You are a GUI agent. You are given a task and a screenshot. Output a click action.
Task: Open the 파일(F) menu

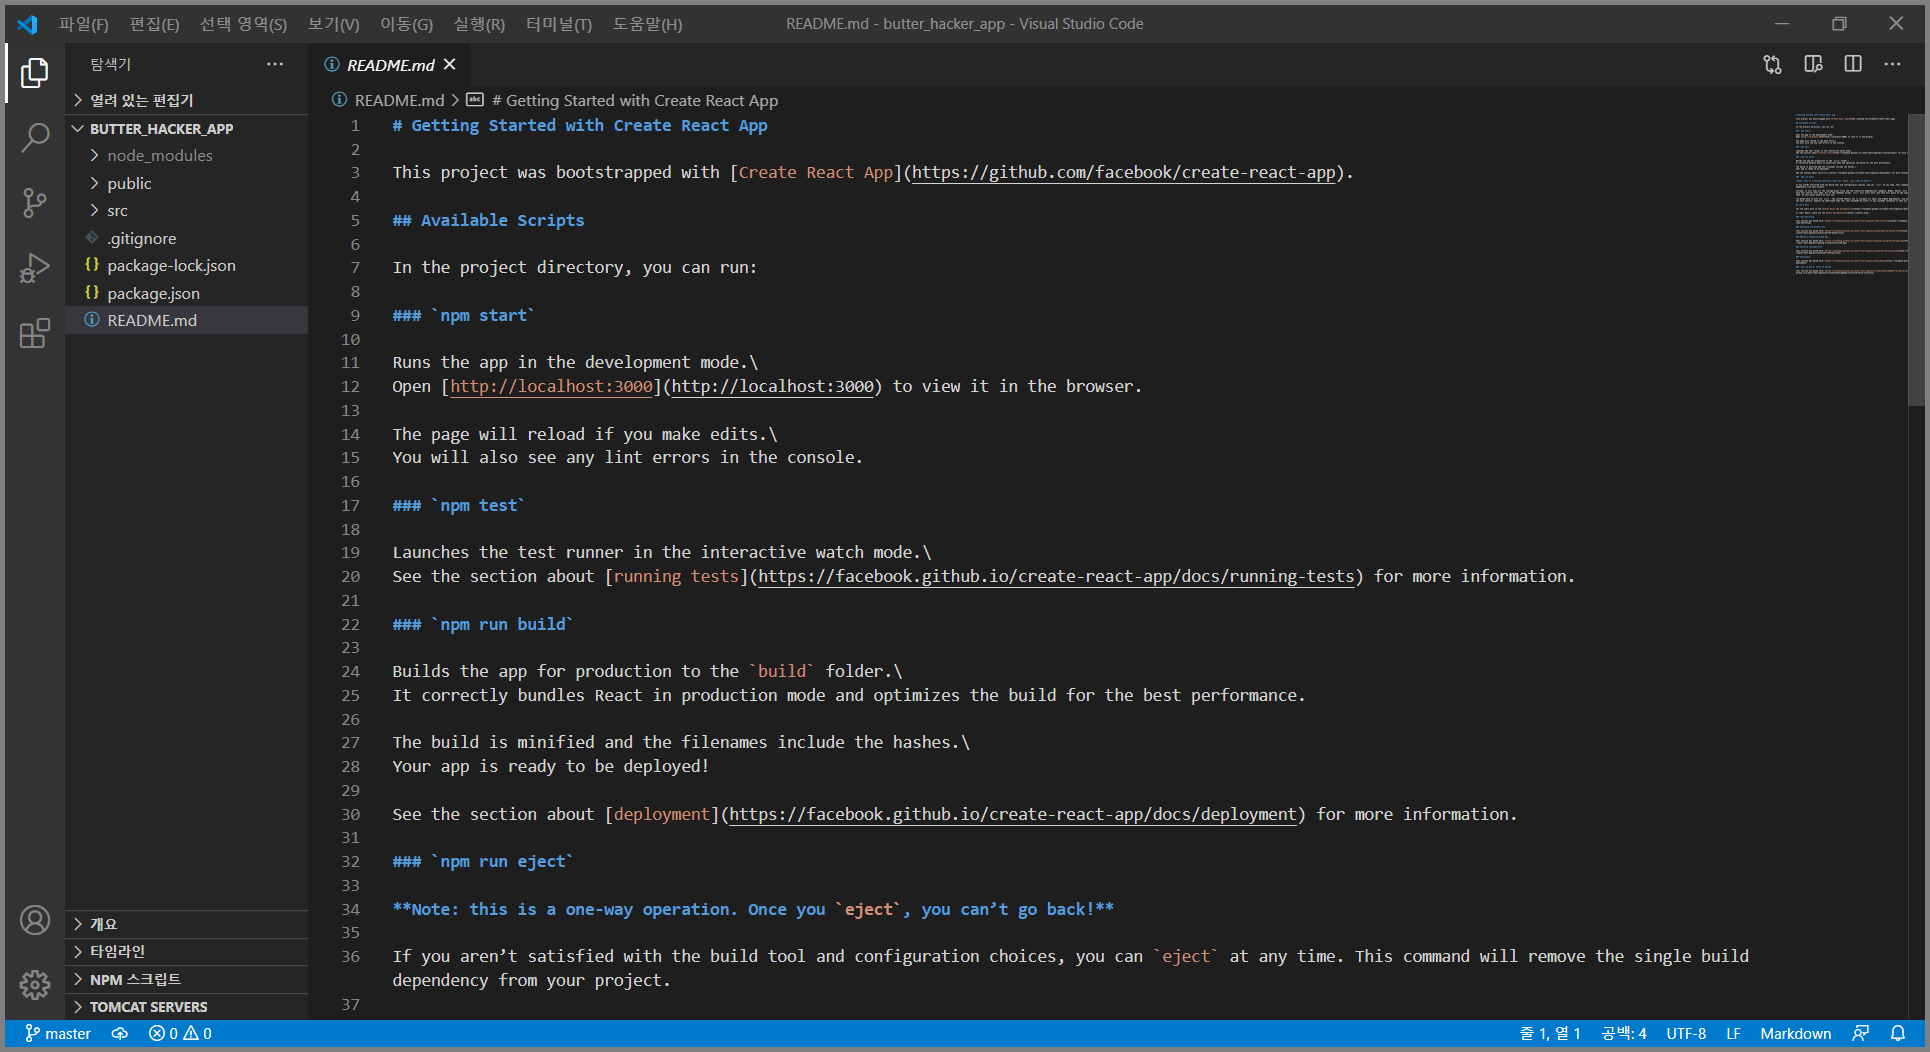click(x=83, y=24)
